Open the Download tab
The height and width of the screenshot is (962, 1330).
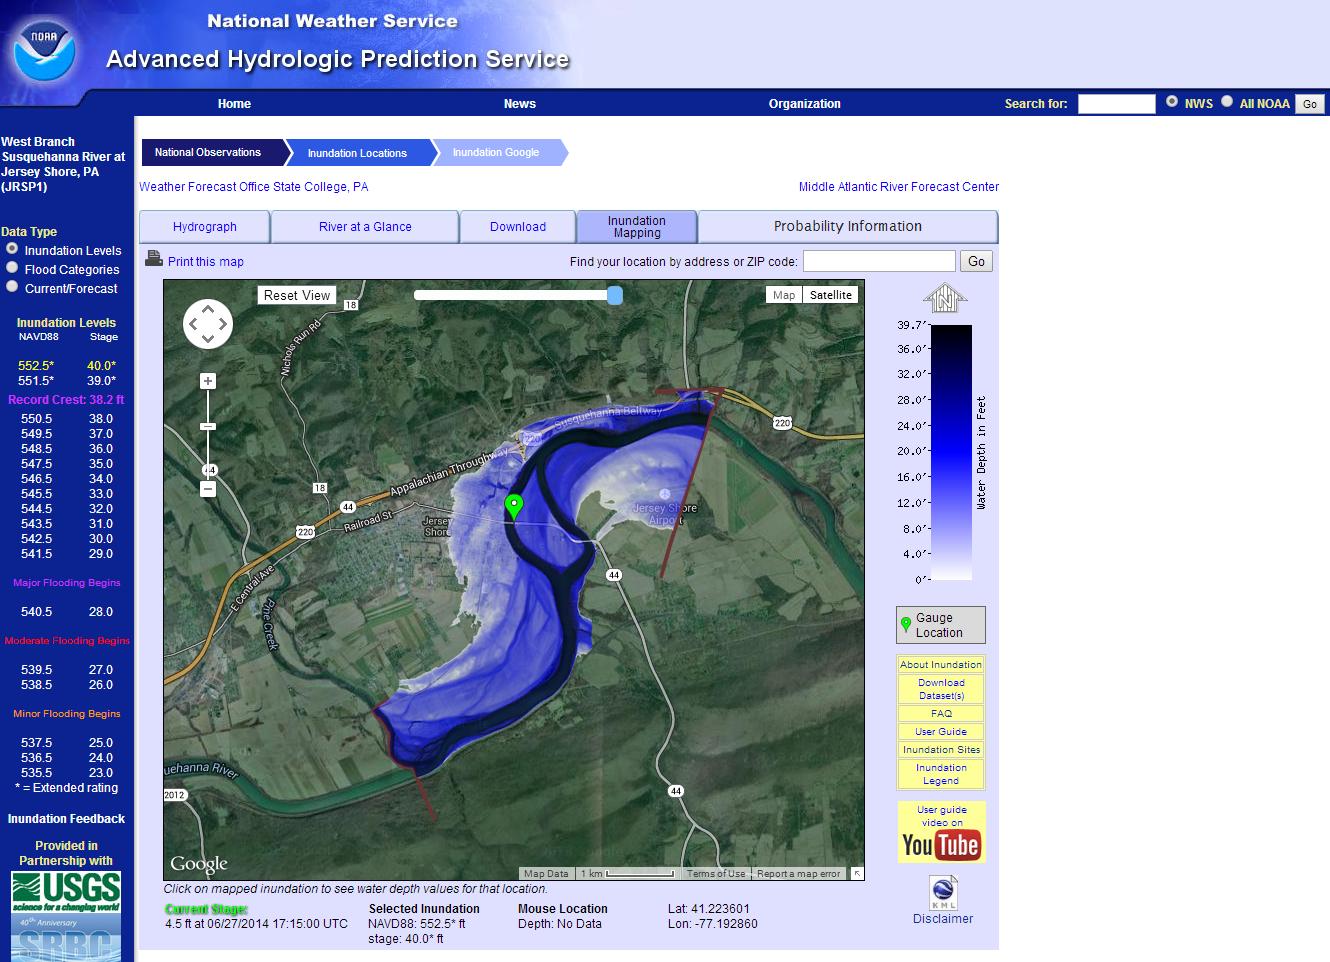(x=518, y=227)
